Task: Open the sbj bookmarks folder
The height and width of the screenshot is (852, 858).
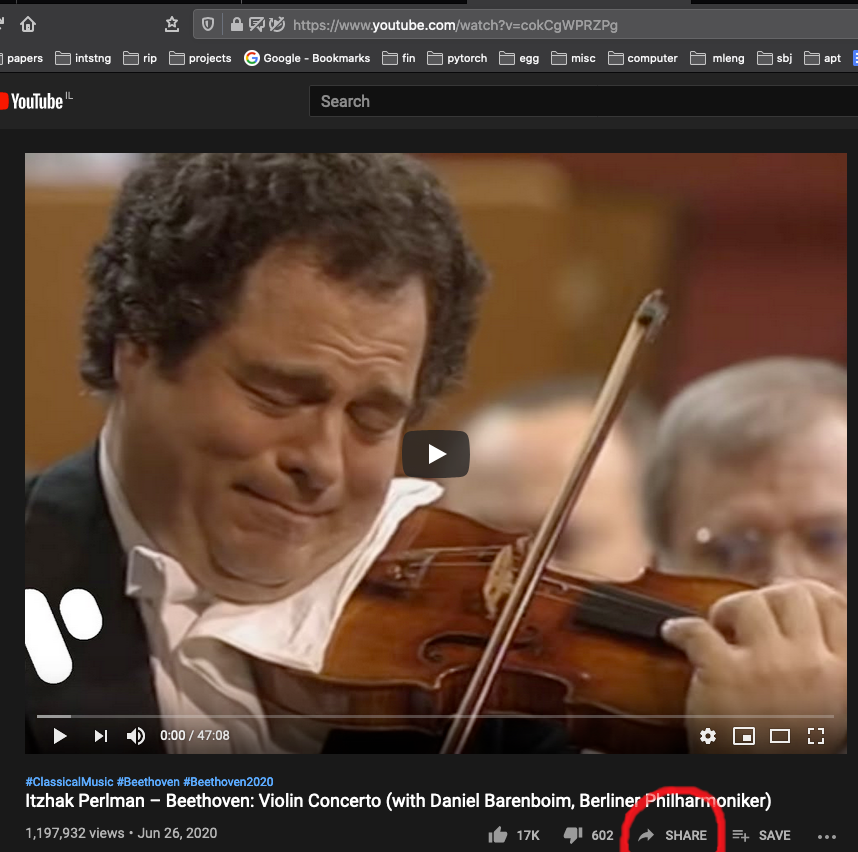Action: point(774,58)
